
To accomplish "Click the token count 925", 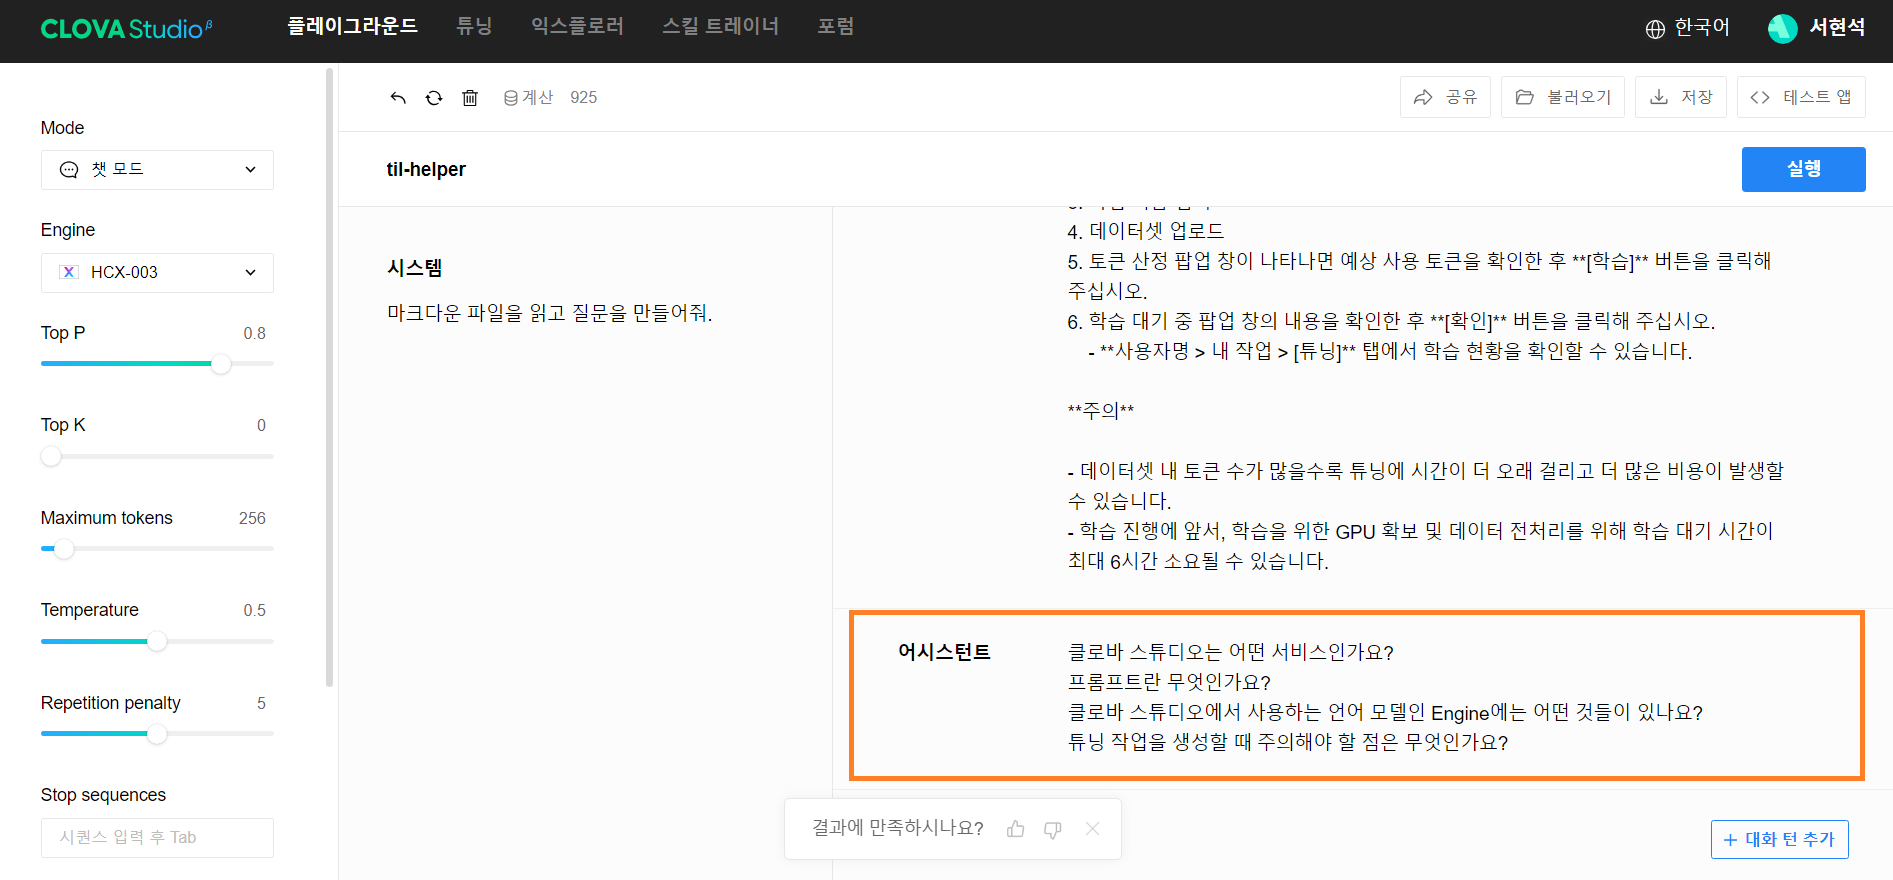I will tap(584, 97).
